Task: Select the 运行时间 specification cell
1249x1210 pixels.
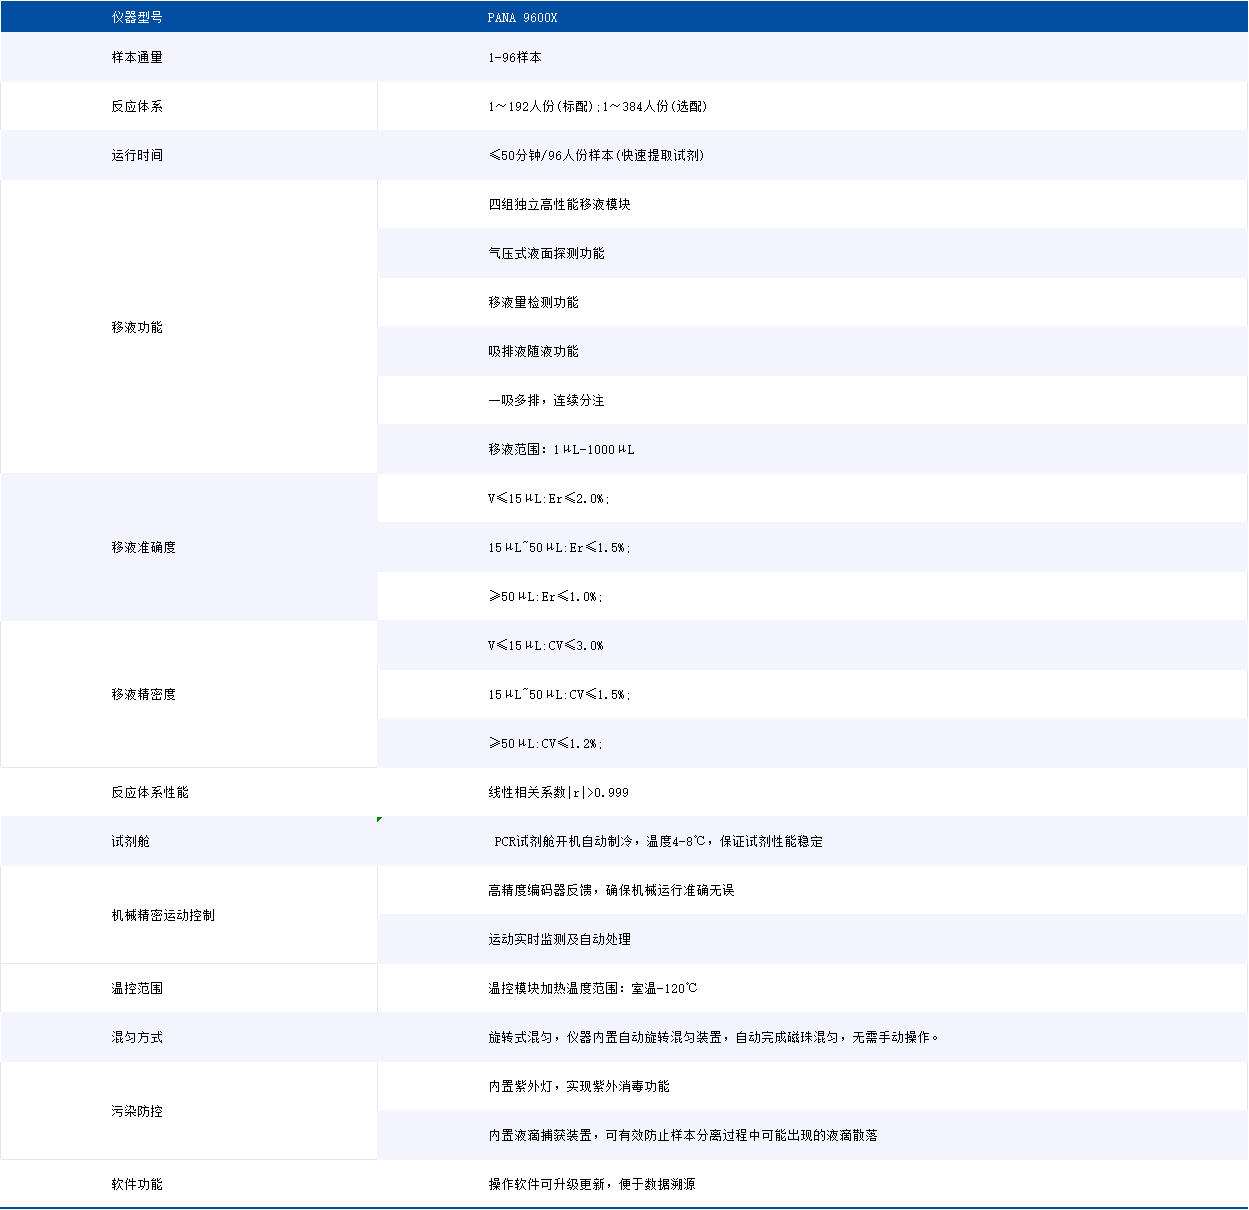Action: 595,155
